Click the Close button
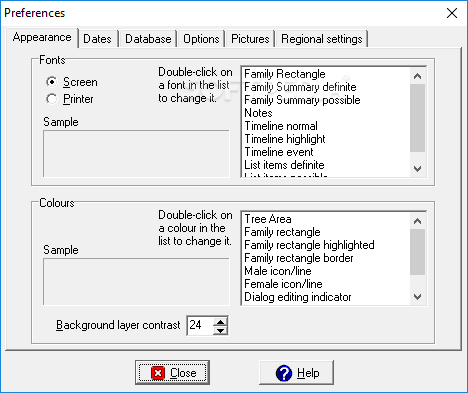The height and width of the screenshot is (393, 468). click(172, 372)
